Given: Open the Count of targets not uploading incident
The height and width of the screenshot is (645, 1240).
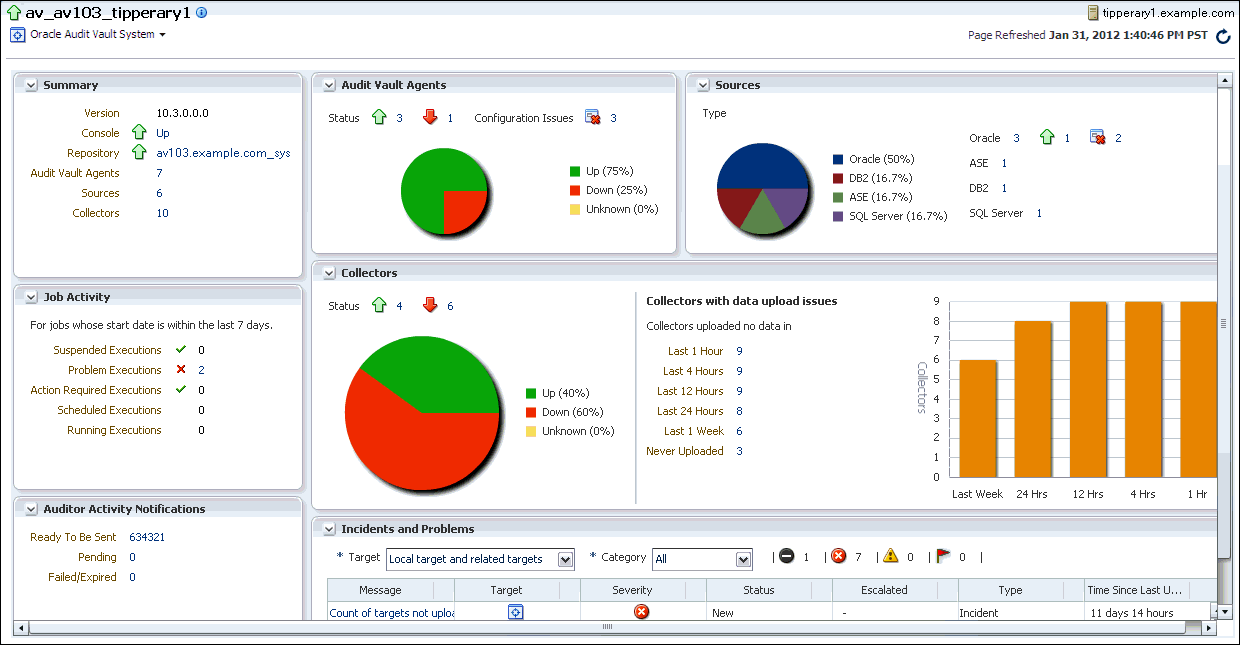Looking at the screenshot, I should pyautogui.click(x=392, y=613).
